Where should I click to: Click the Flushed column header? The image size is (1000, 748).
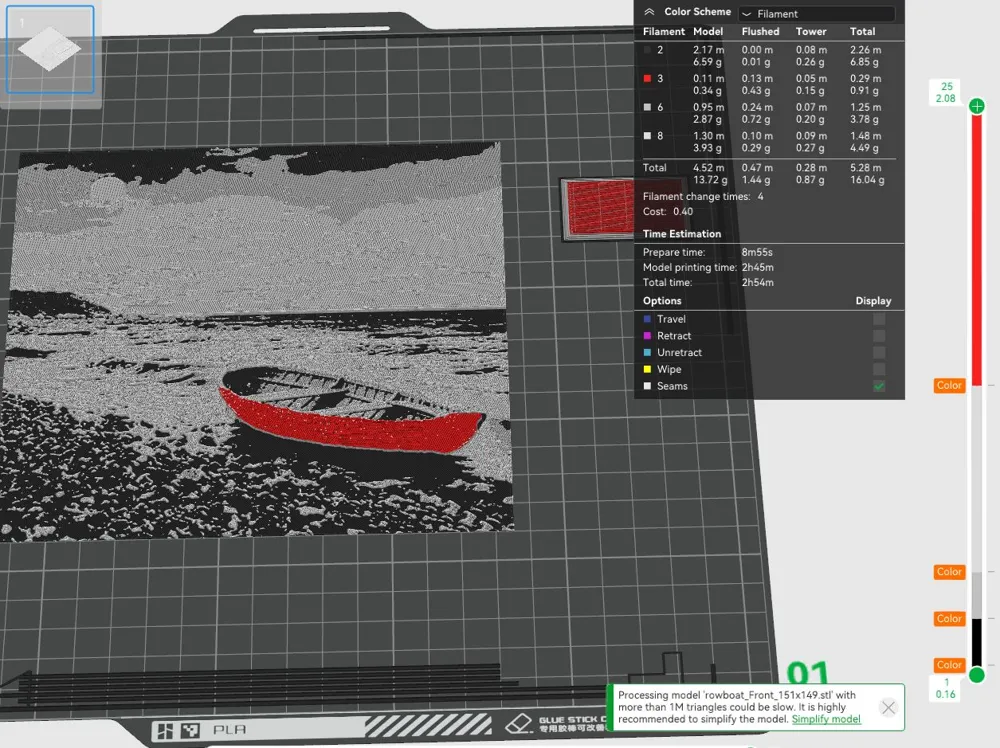760,31
